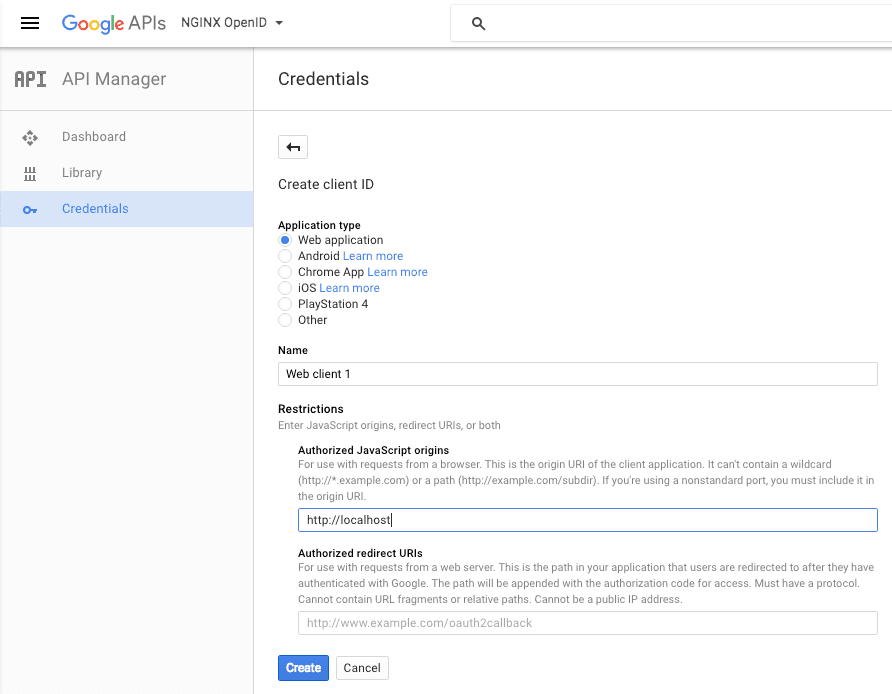892x694 pixels.
Task: Click the Google APIs logo
Action: [113, 23]
